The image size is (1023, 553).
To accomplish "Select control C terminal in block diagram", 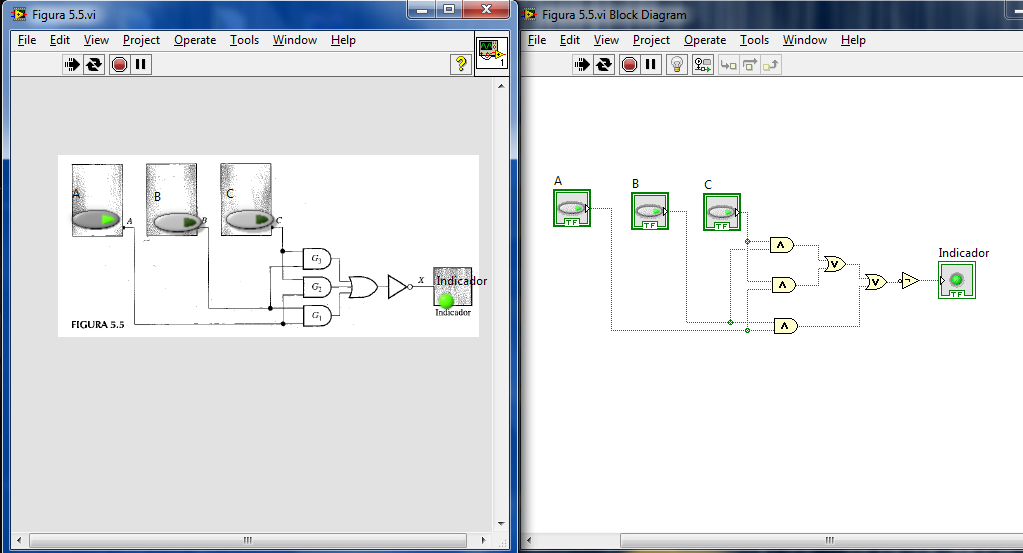I will point(722,212).
